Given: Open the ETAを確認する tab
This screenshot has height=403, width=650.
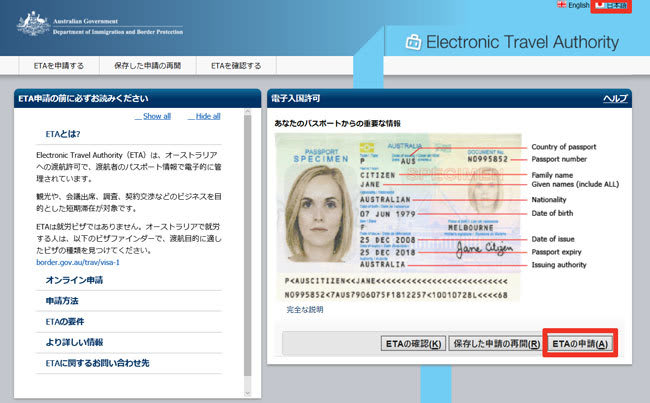Looking at the screenshot, I should [236, 66].
